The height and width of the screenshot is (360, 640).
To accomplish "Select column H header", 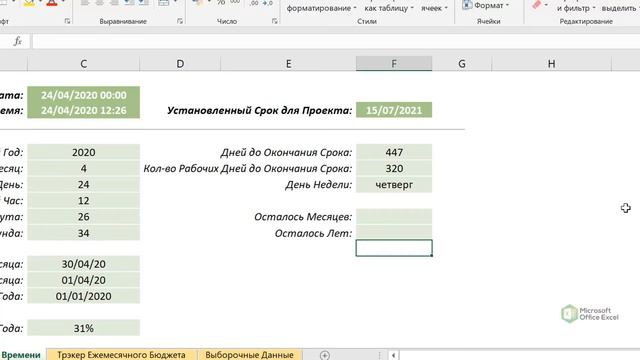I will click(x=551, y=64).
